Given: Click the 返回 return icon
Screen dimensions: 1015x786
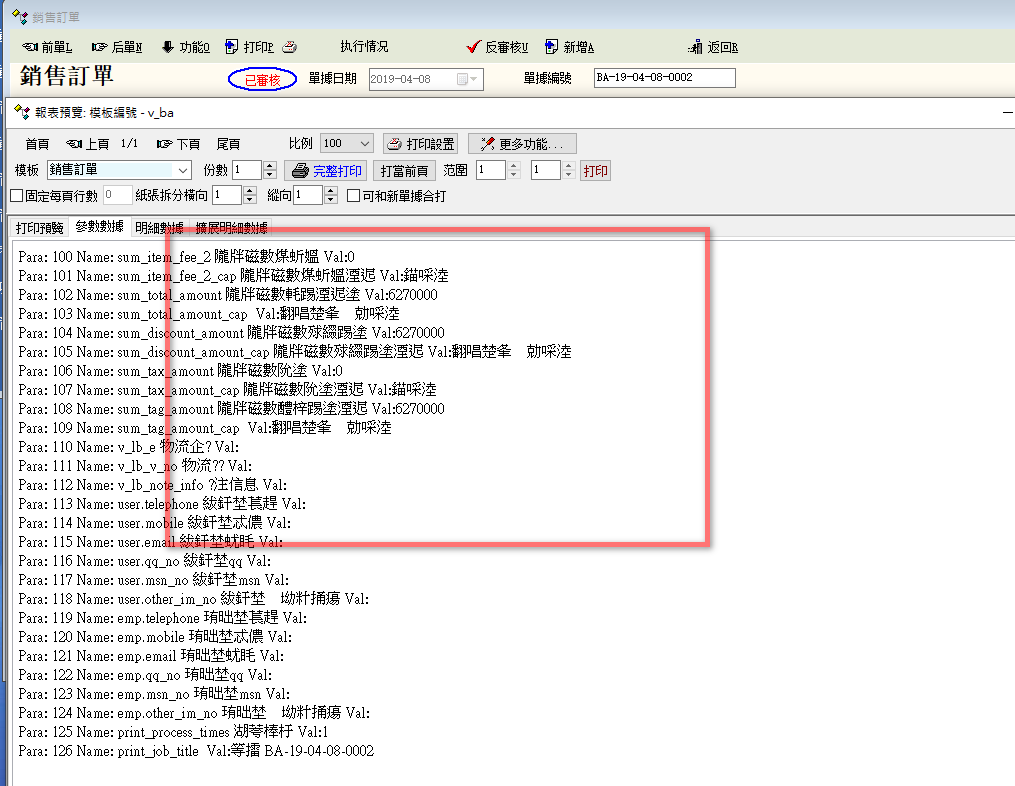Looking at the screenshot, I should click(695, 47).
